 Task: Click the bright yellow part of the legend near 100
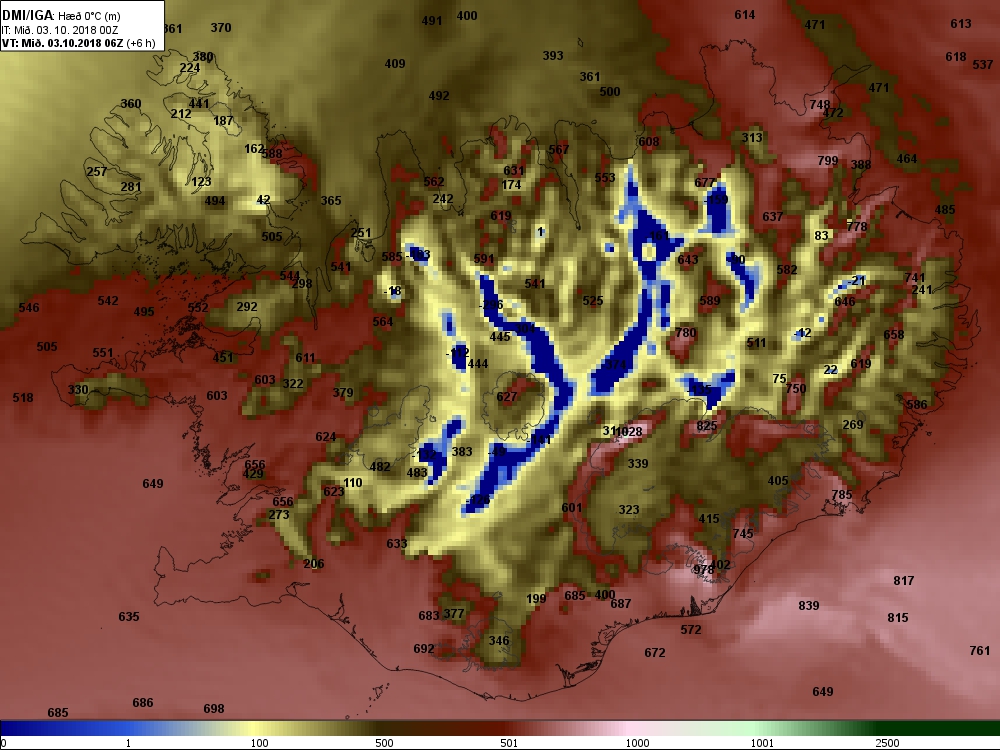[x=255, y=728]
